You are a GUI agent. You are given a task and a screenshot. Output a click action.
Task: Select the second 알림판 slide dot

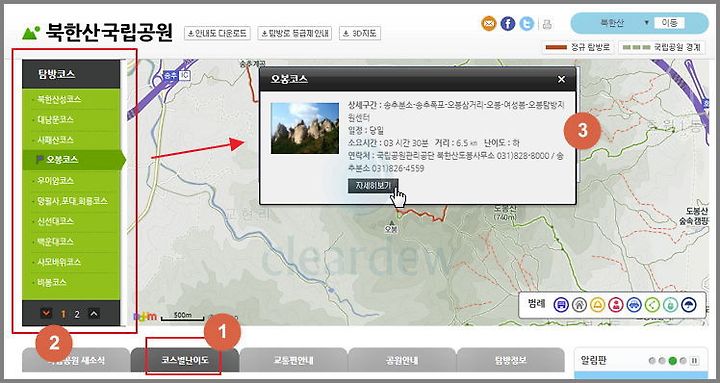coord(662,361)
